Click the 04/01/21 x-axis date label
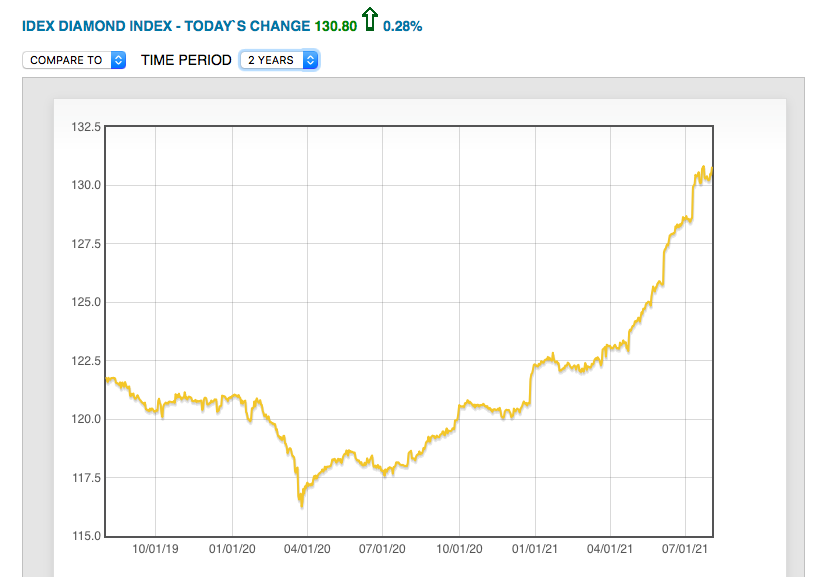This screenshot has width=827, height=577. 609,549
